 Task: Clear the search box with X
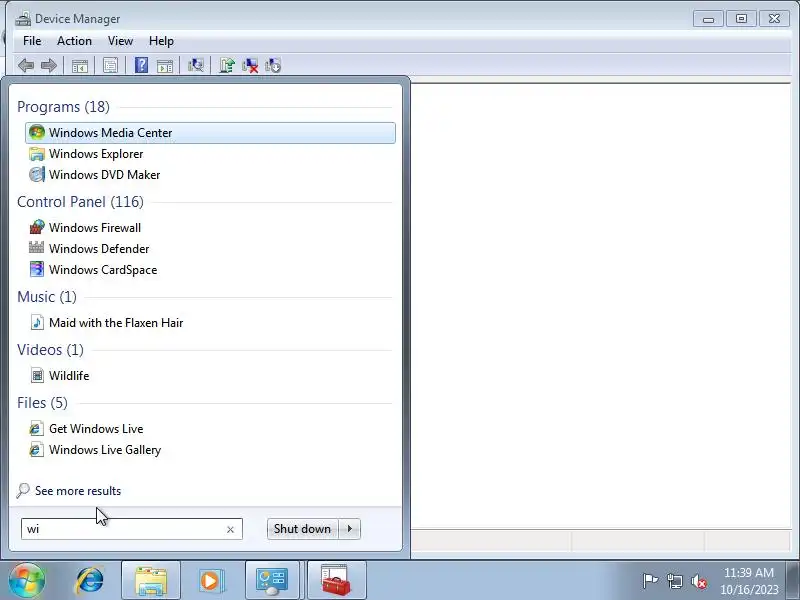230,530
